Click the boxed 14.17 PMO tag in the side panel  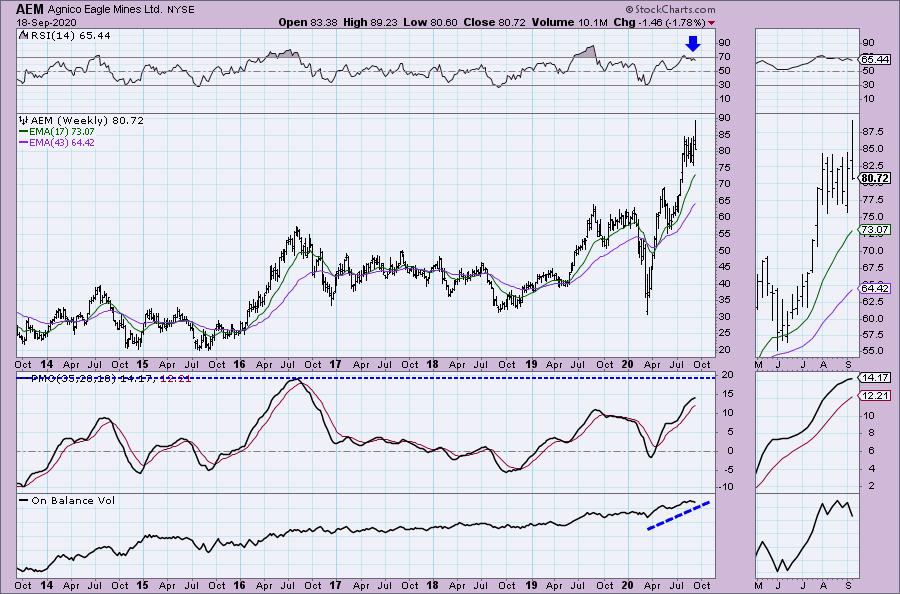click(875, 378)
